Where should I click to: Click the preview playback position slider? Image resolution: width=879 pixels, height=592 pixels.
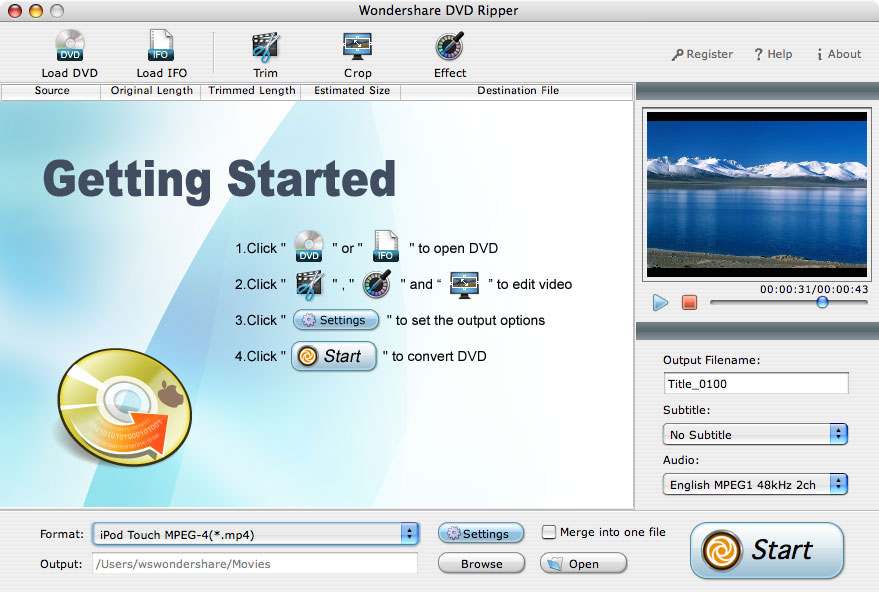pos(789,303)
